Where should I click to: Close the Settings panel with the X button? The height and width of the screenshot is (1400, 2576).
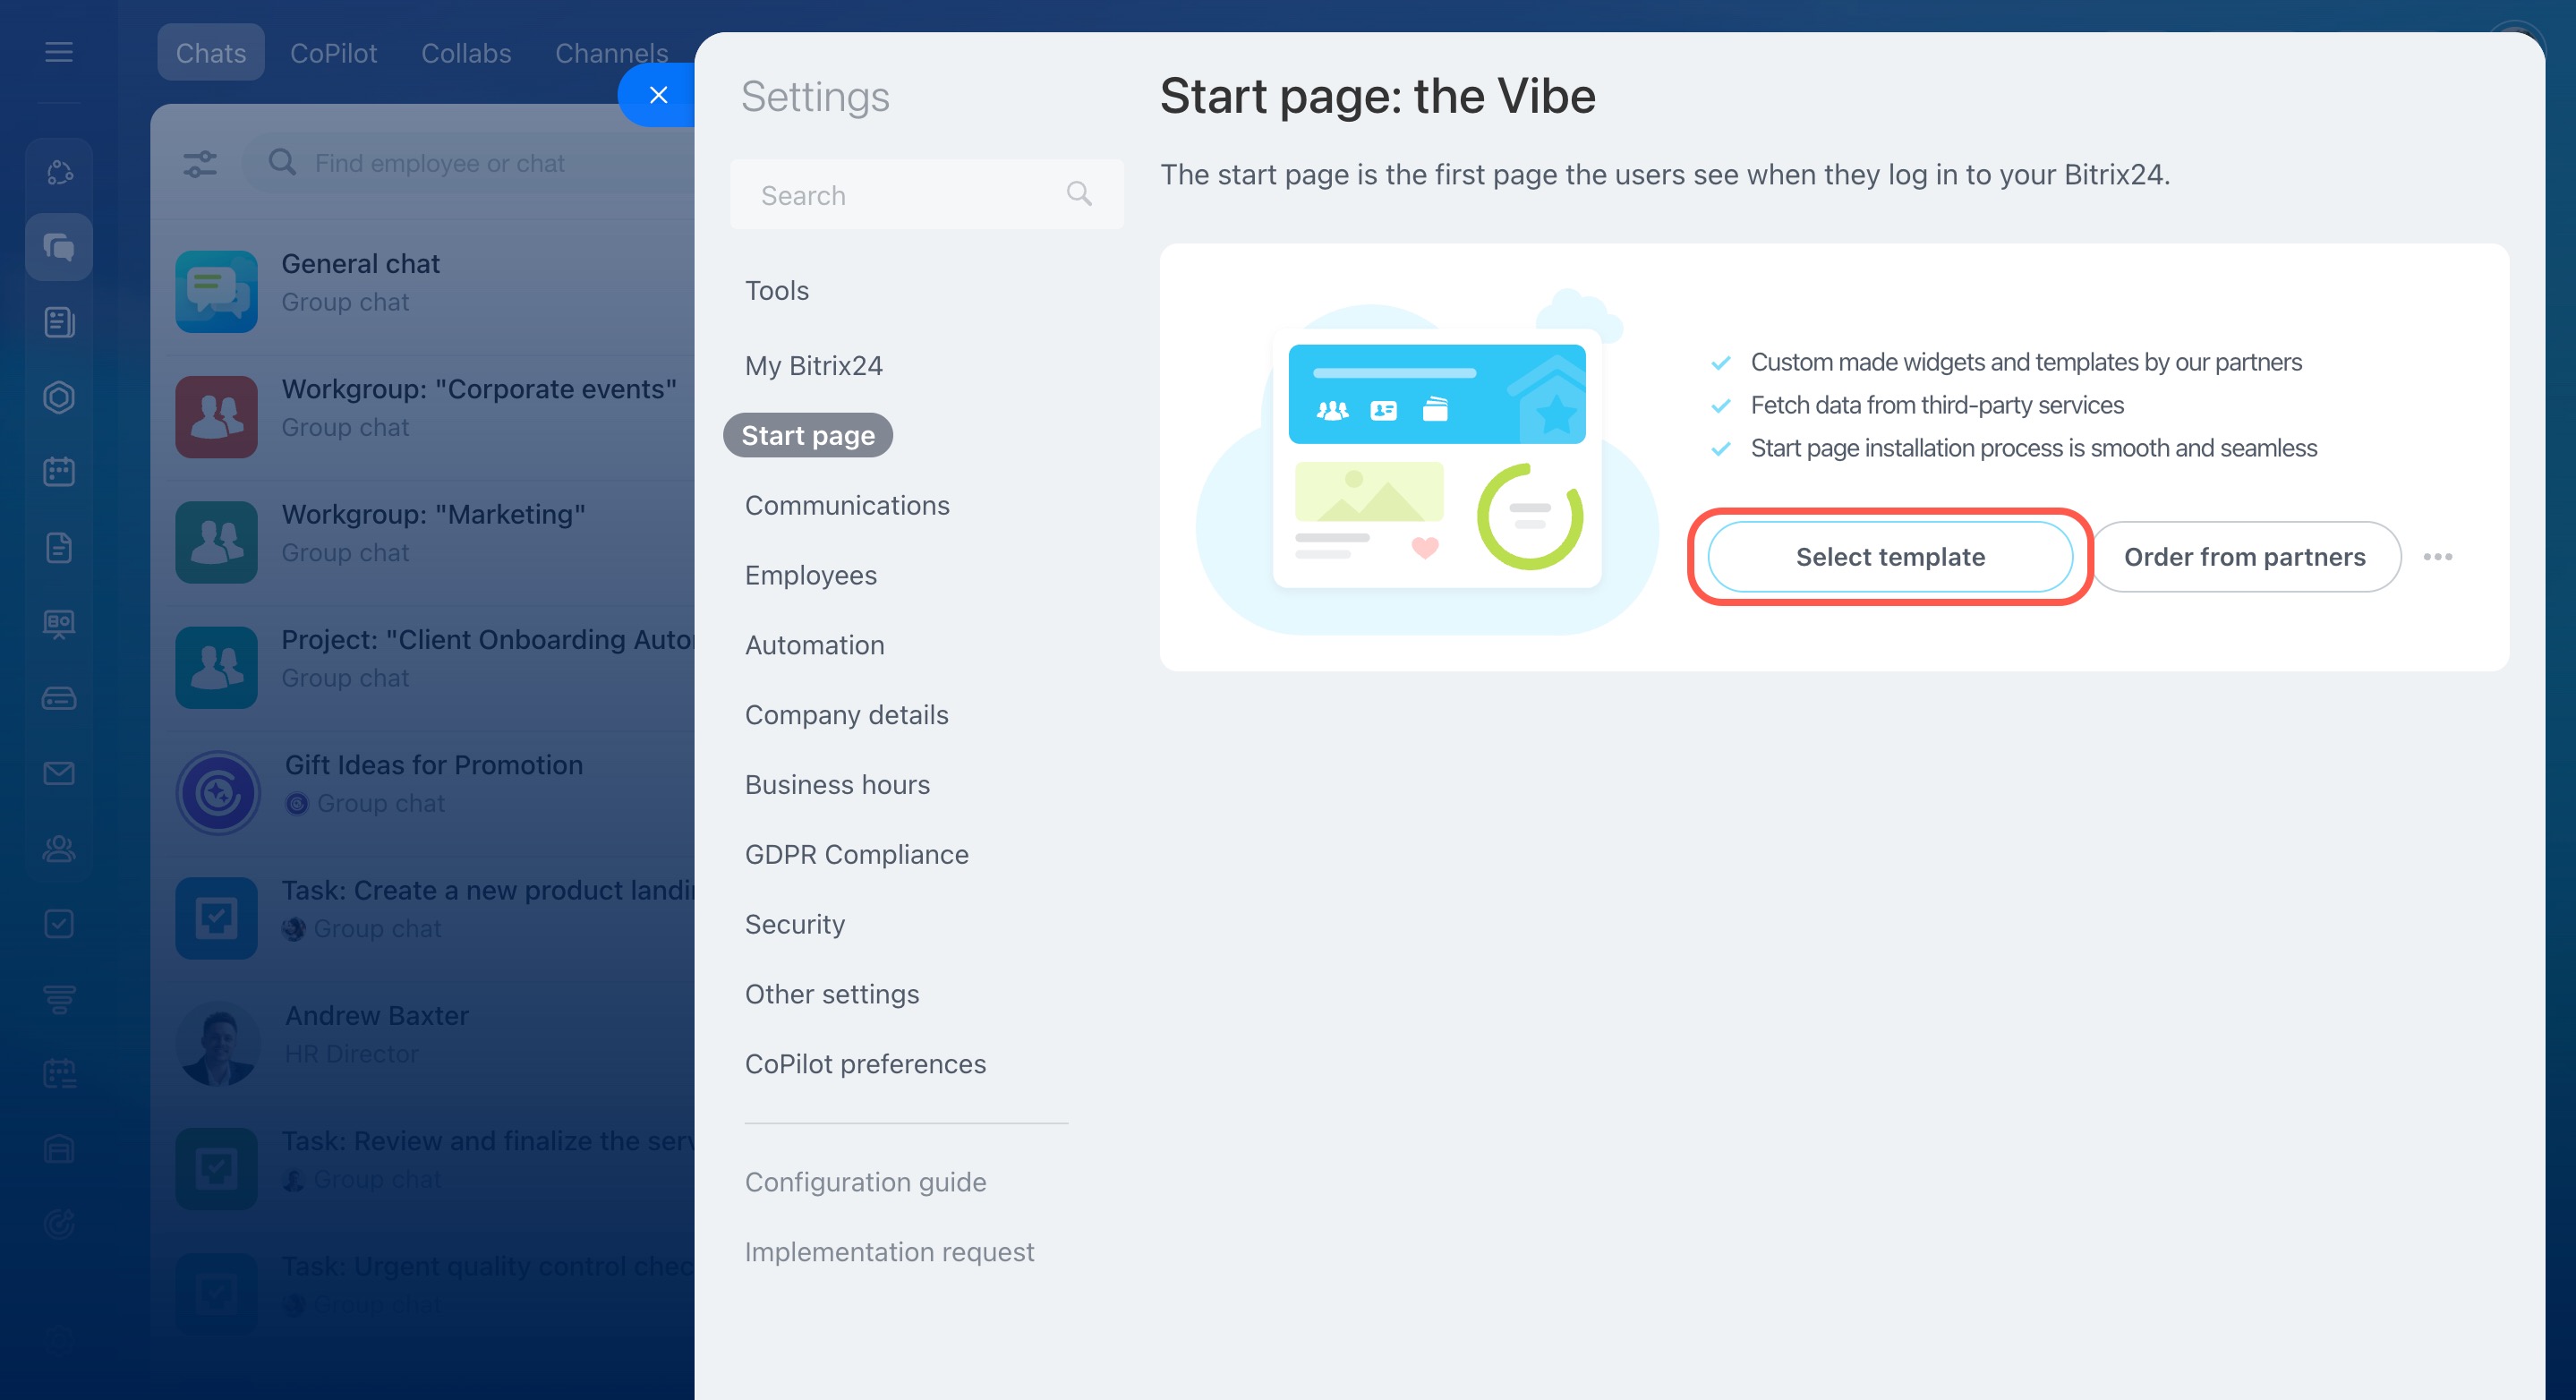click(658, 95)
